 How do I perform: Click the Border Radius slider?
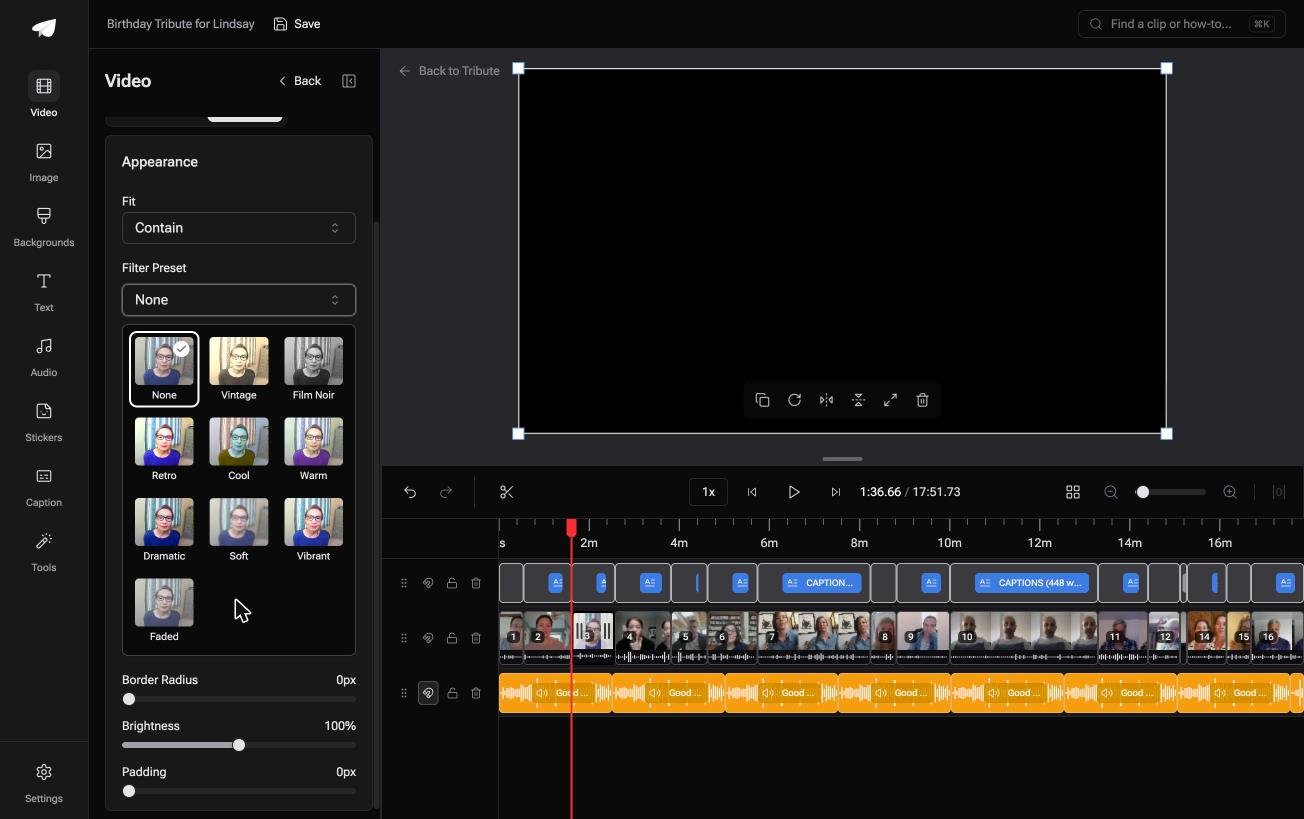pos(239,699)
